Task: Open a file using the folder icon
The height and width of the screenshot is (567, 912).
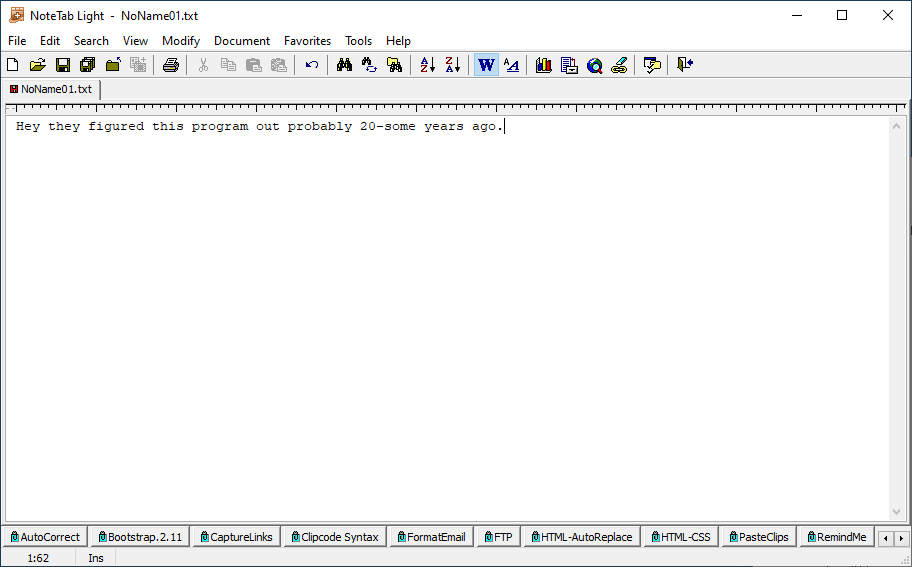Action: (37, 65)
